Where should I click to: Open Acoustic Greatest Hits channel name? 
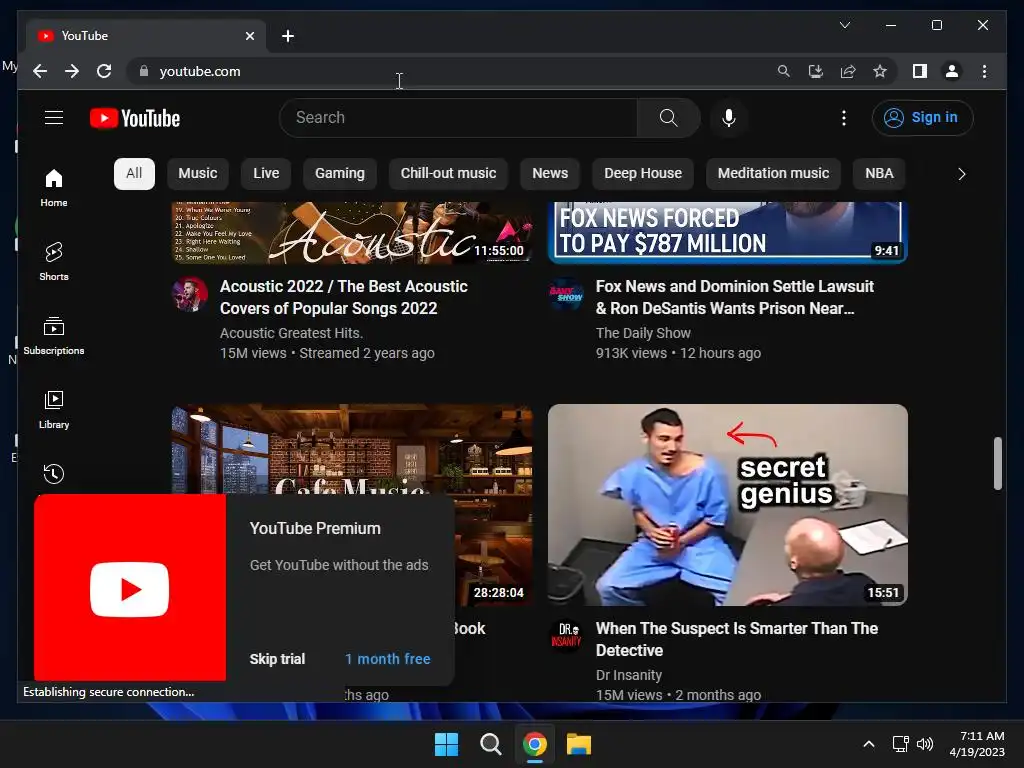[291, 332]
